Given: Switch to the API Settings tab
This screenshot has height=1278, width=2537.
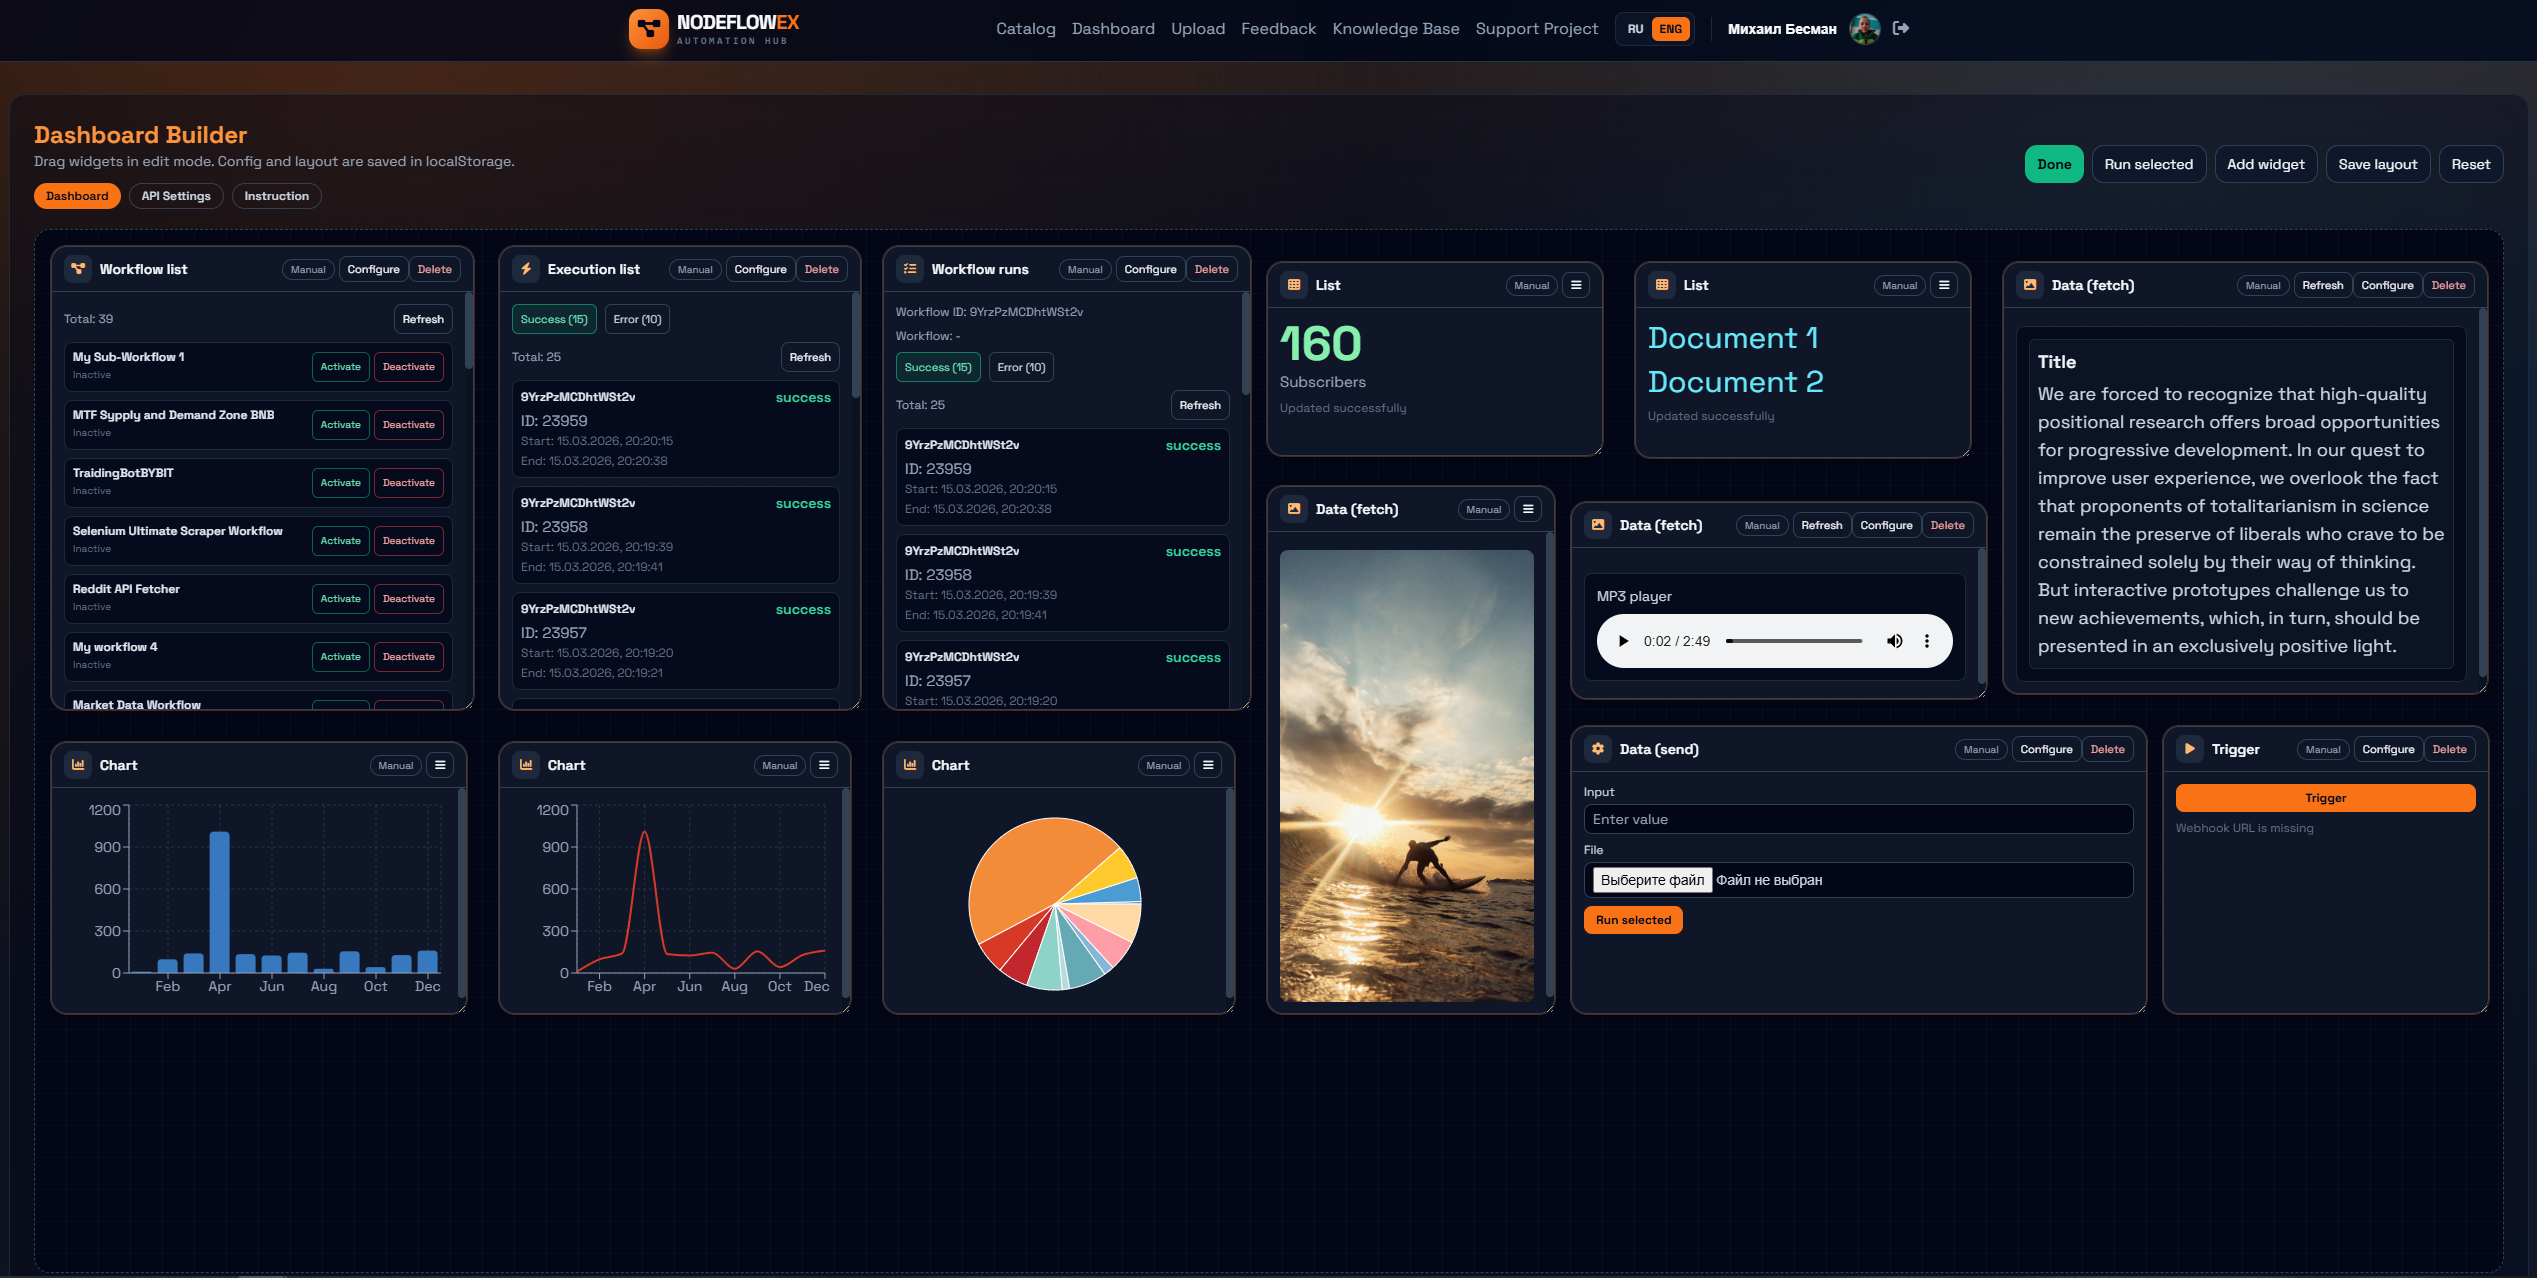Looking at the screenshot, I should (176, 196).
